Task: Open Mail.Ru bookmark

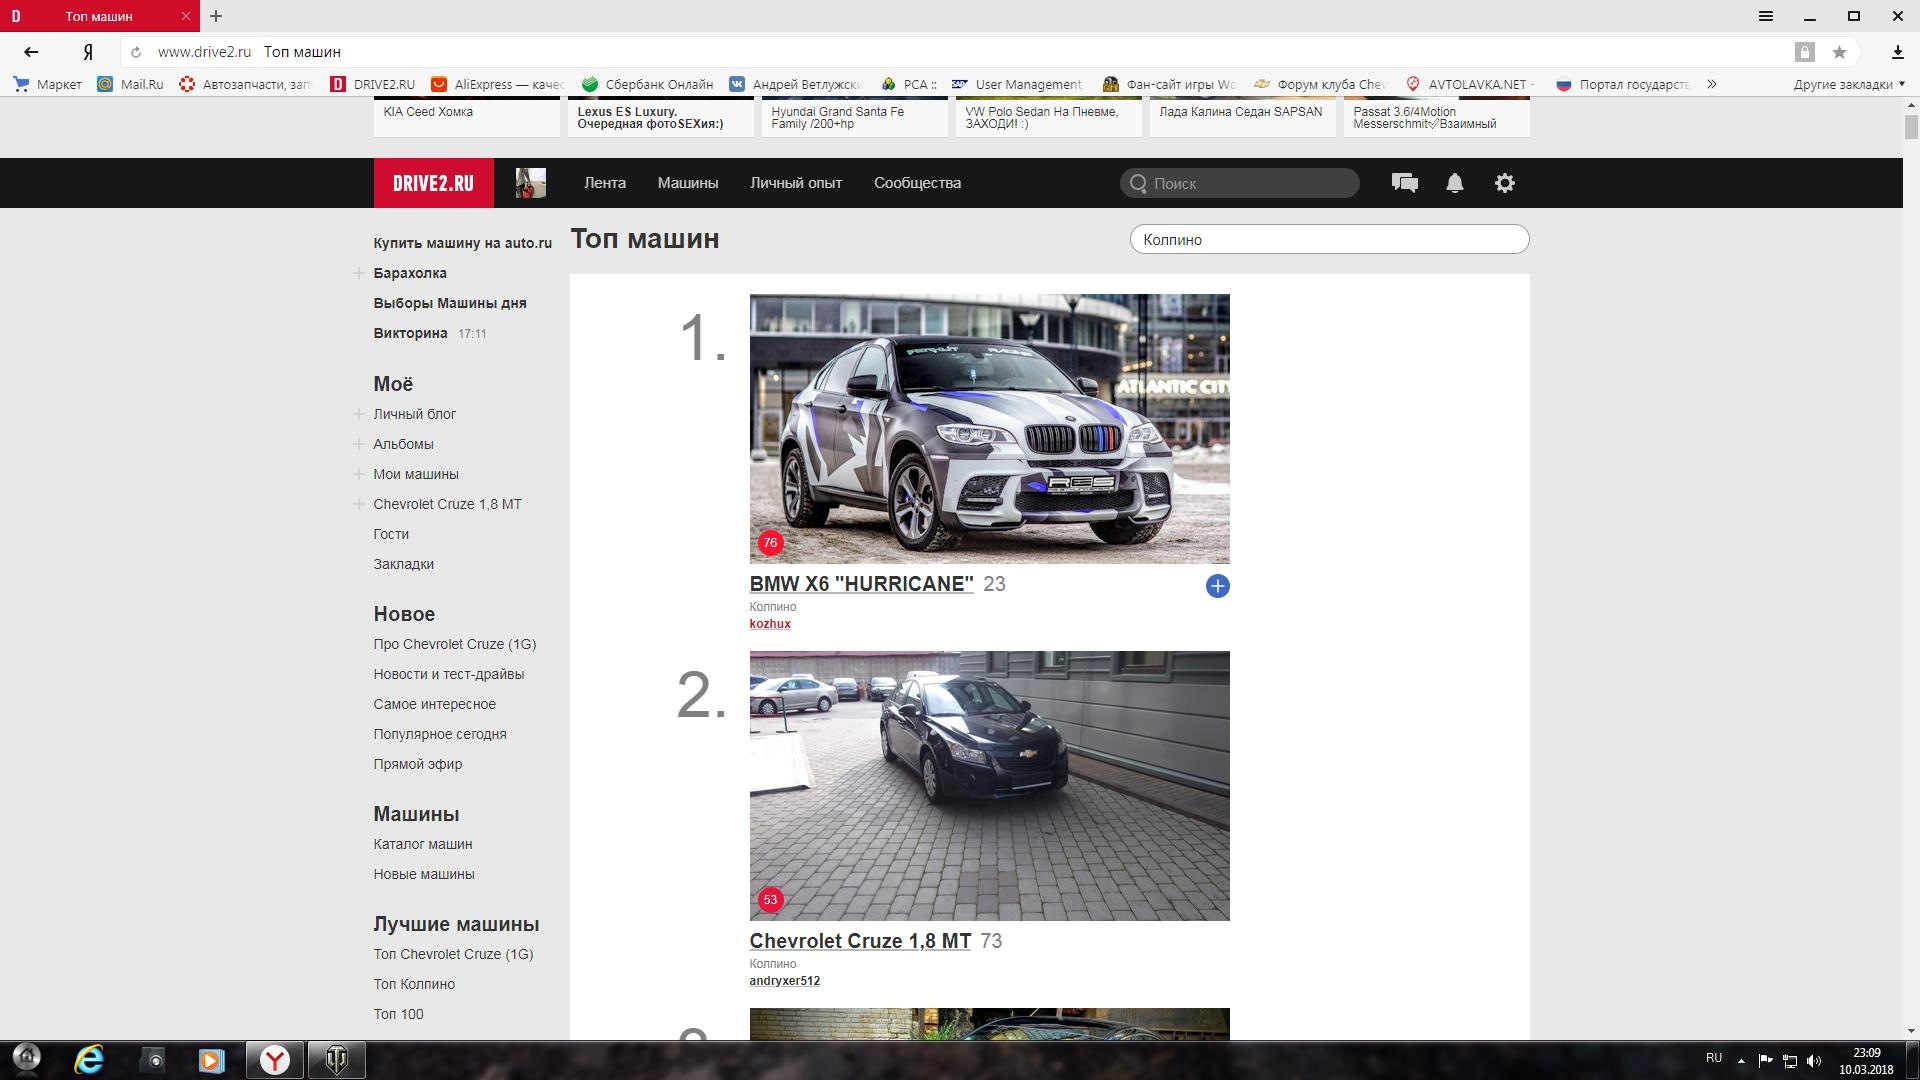Action: pos(130,84)
